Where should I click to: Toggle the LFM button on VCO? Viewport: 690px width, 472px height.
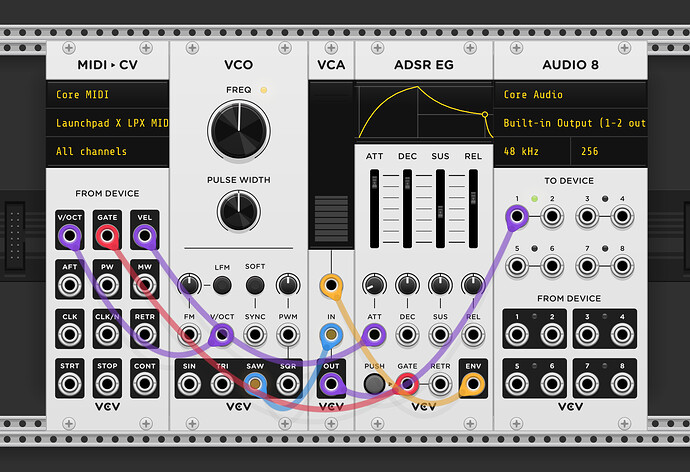click(222, 285)
